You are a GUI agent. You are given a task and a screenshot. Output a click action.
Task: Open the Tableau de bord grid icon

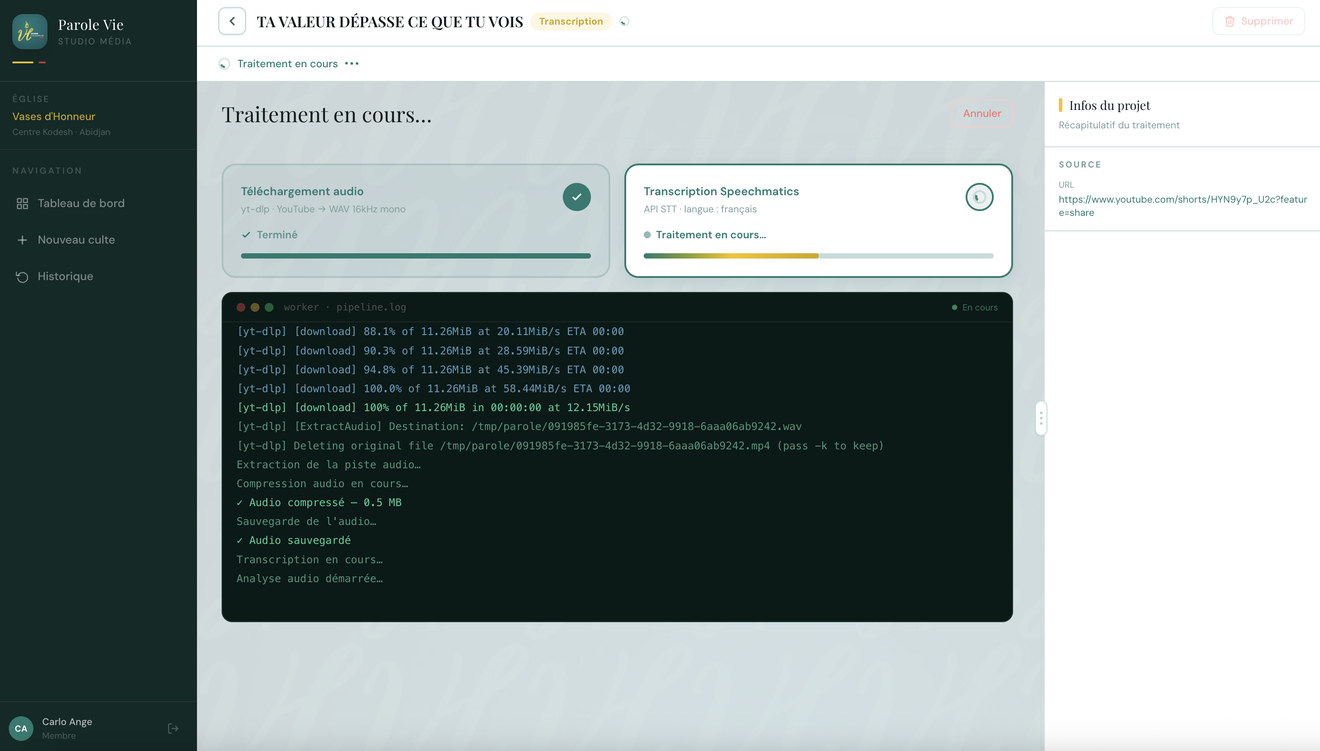coord(22,203)
